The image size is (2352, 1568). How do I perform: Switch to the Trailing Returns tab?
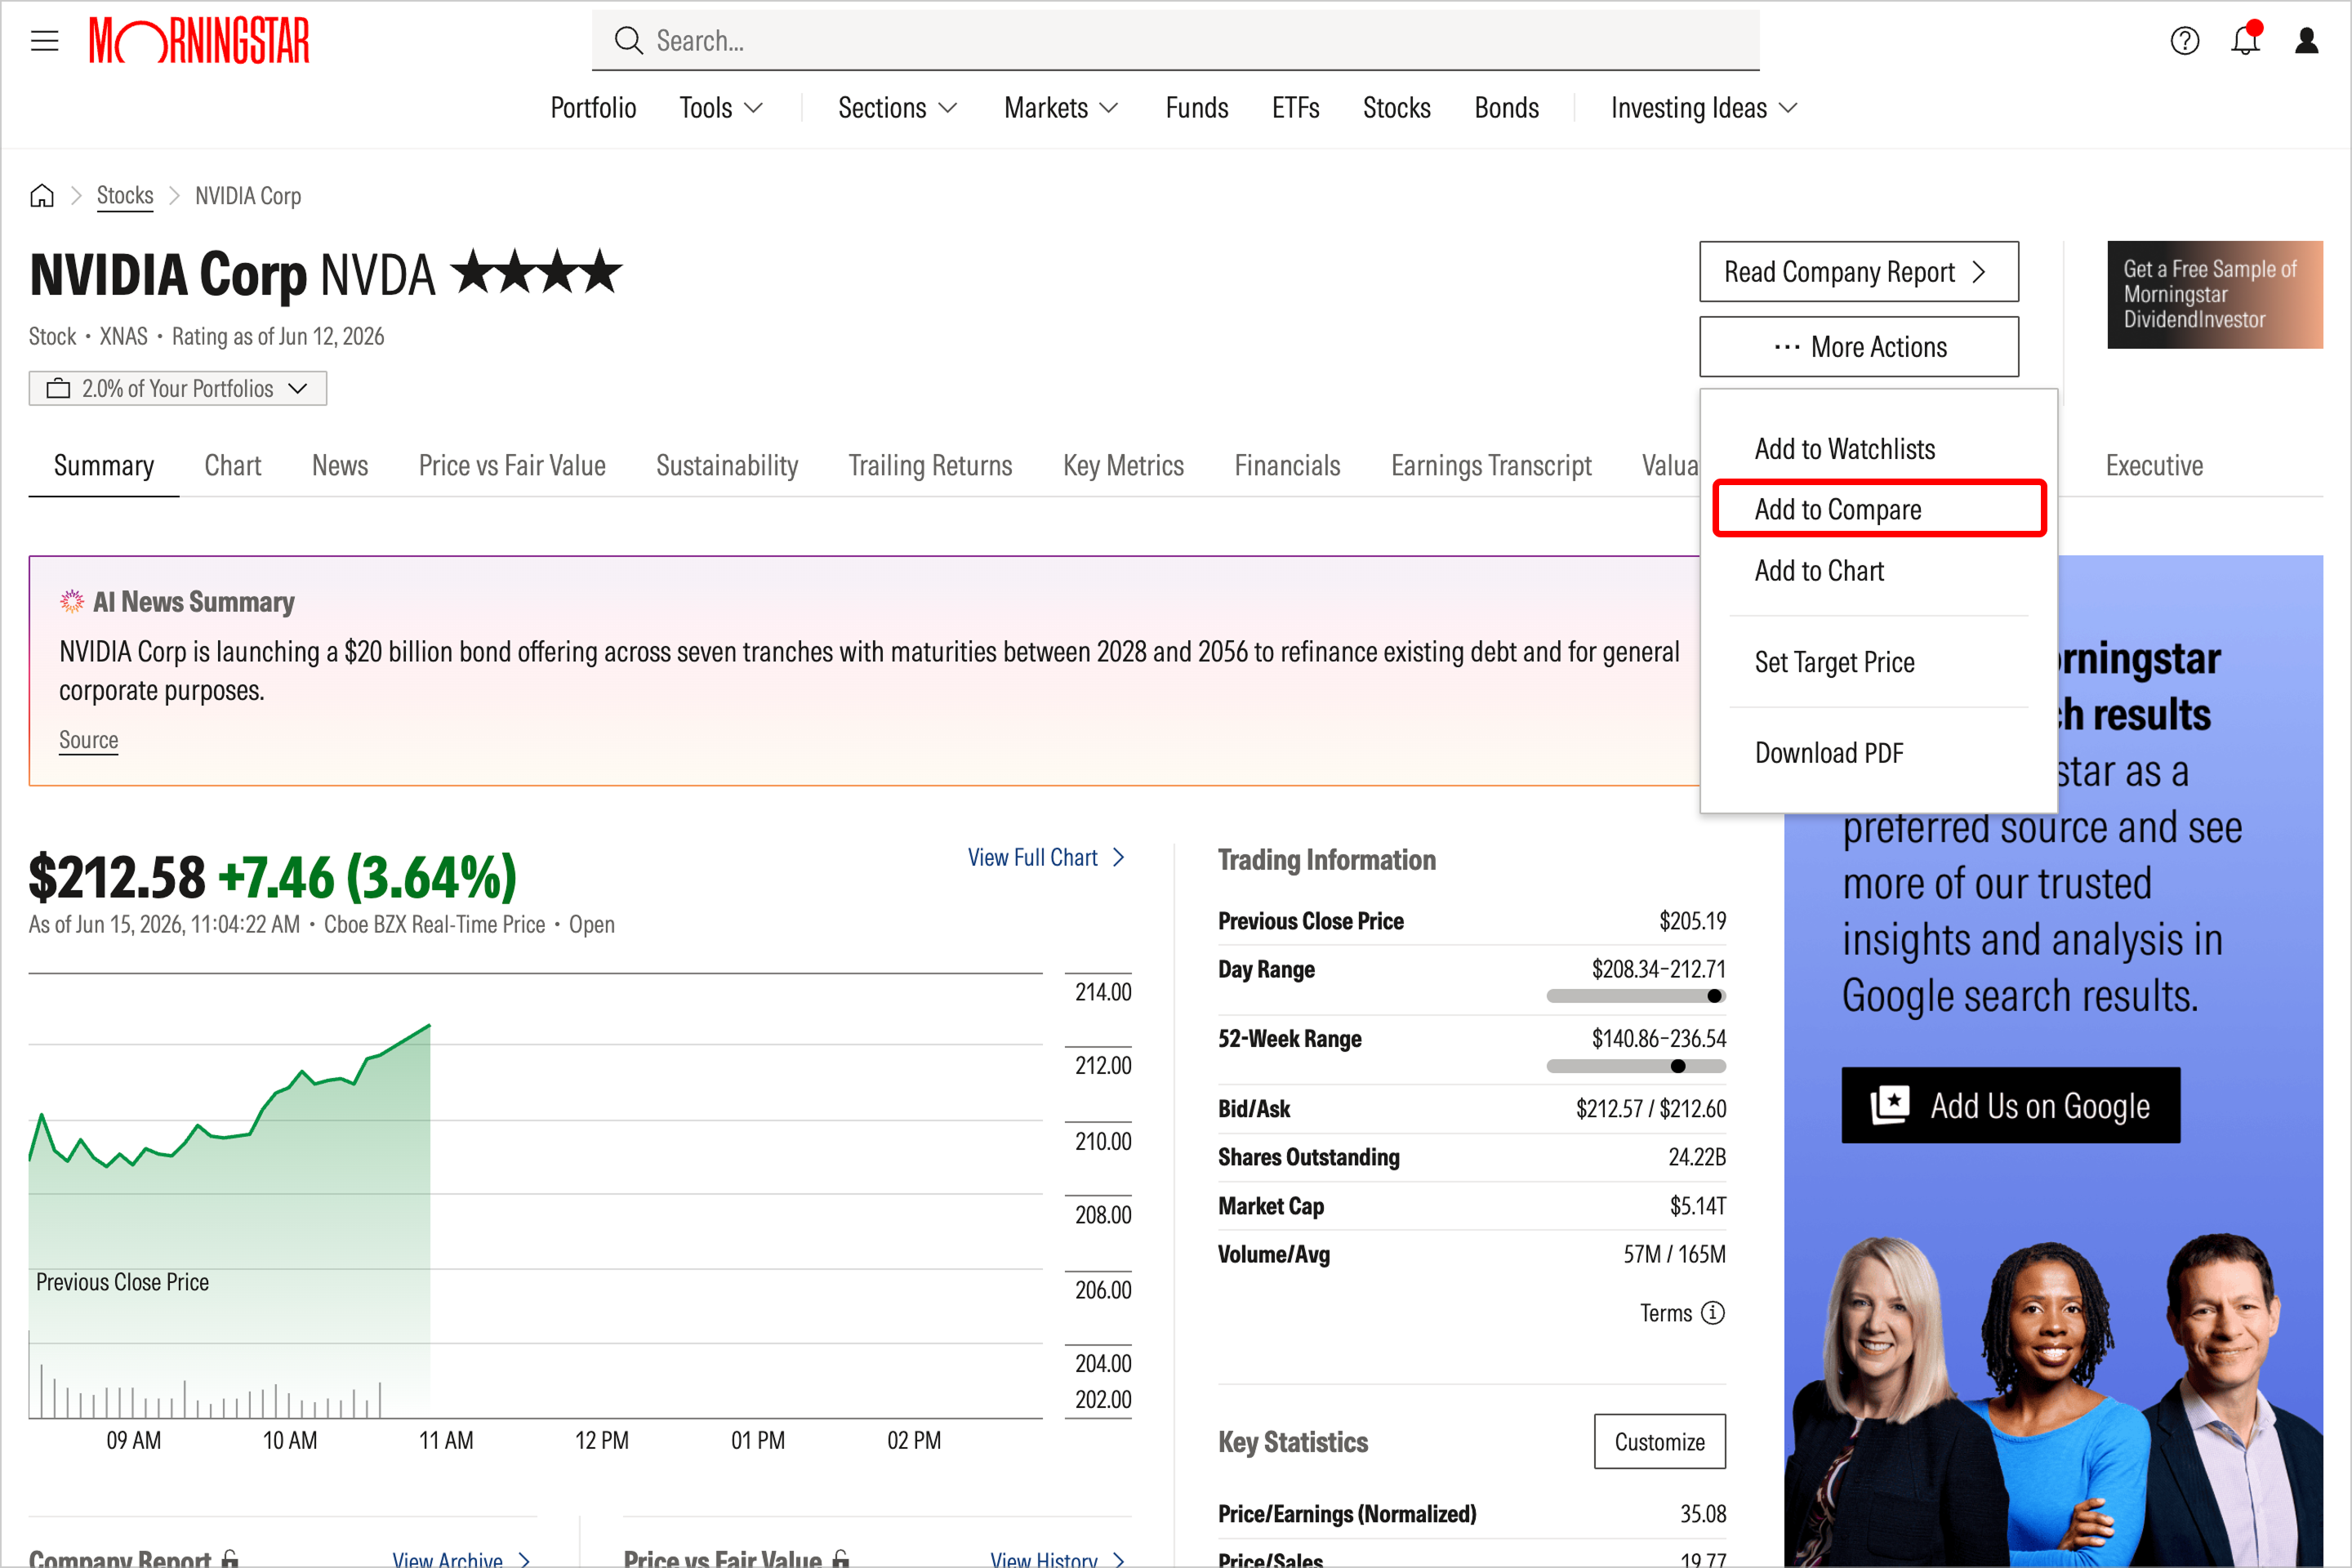(930, 466)
